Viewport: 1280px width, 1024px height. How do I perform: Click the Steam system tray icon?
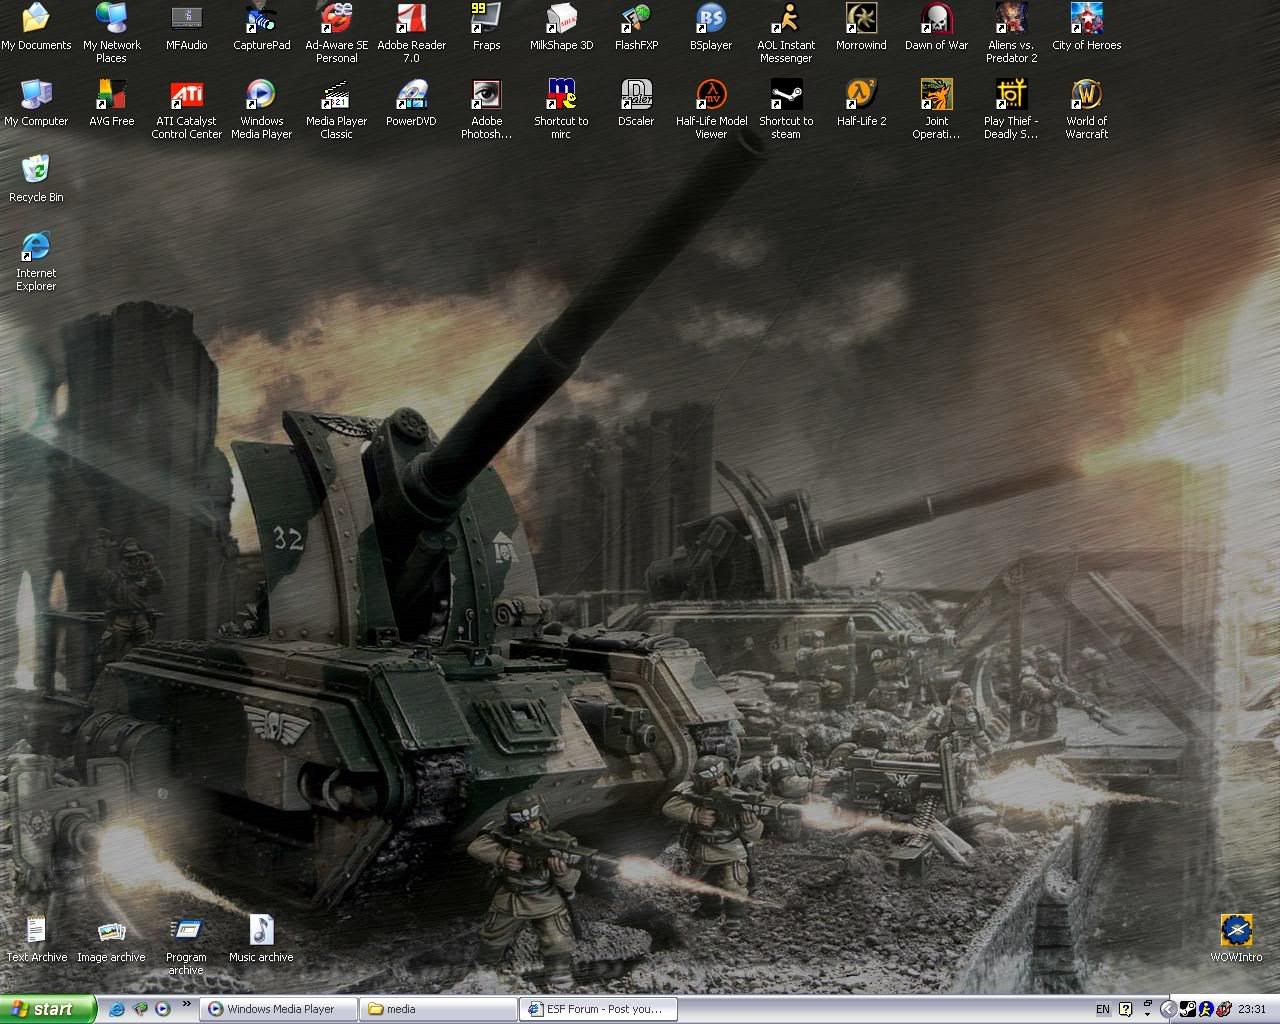click(1188, 1009)
